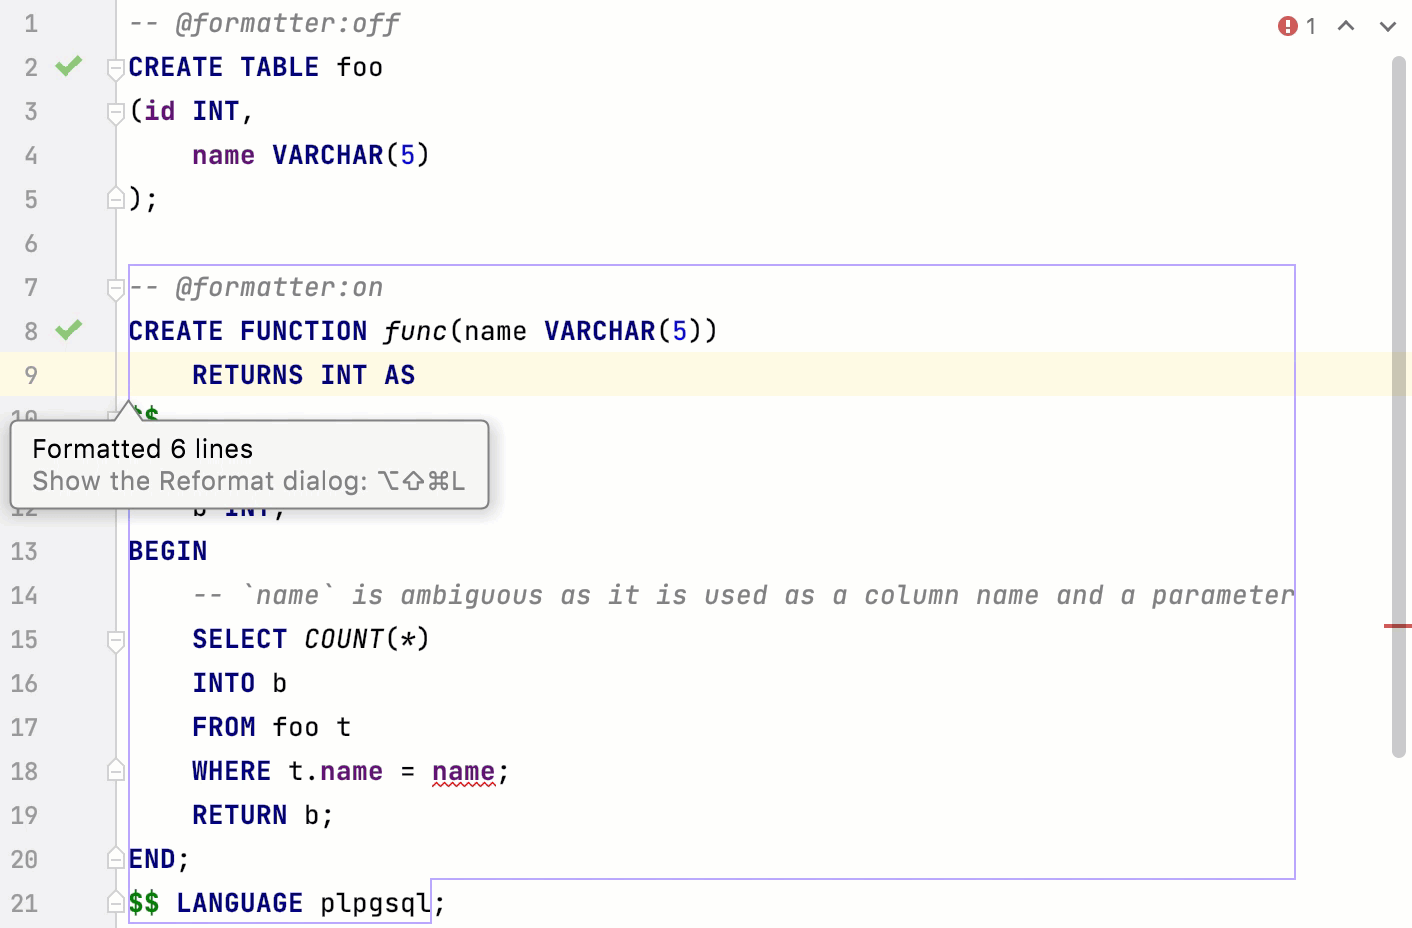1412x928 pixels.
Task: Click line number 14 in the gutter
Action: pos(25,594)
